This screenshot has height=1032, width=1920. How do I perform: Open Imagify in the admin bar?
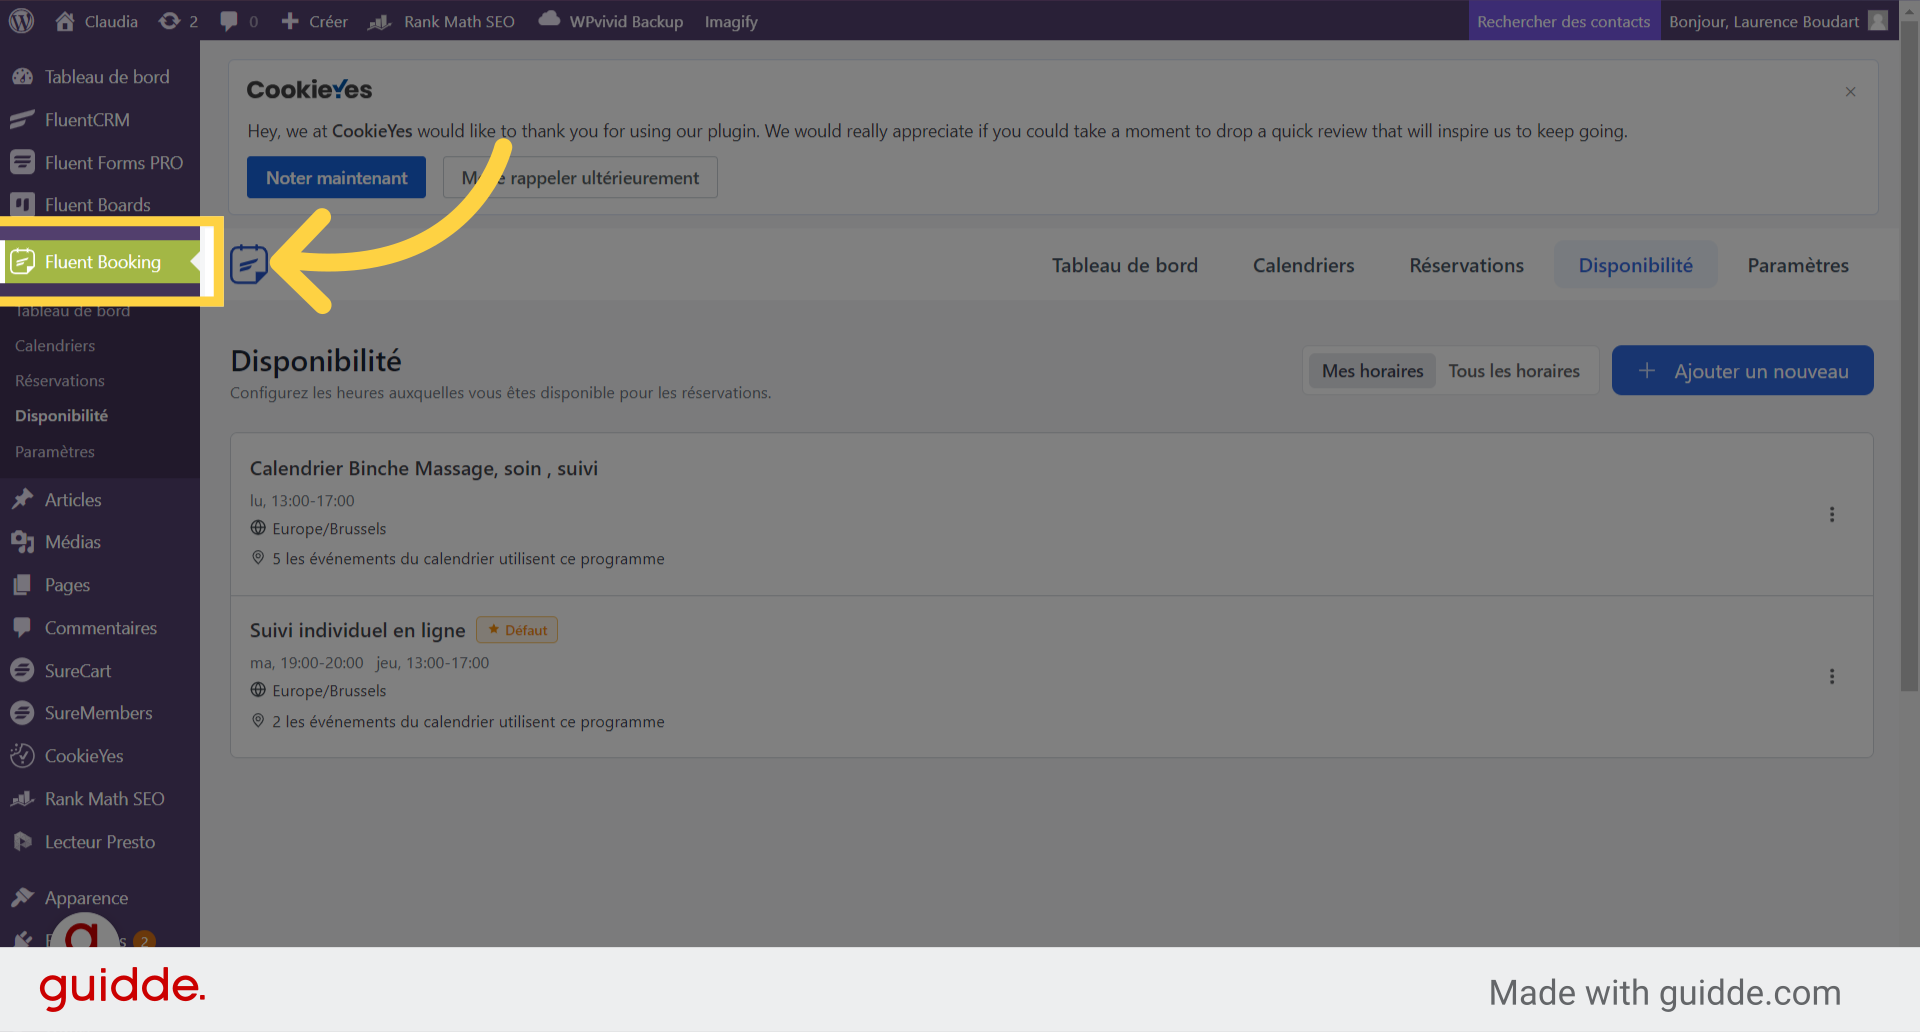click(731, 21)
